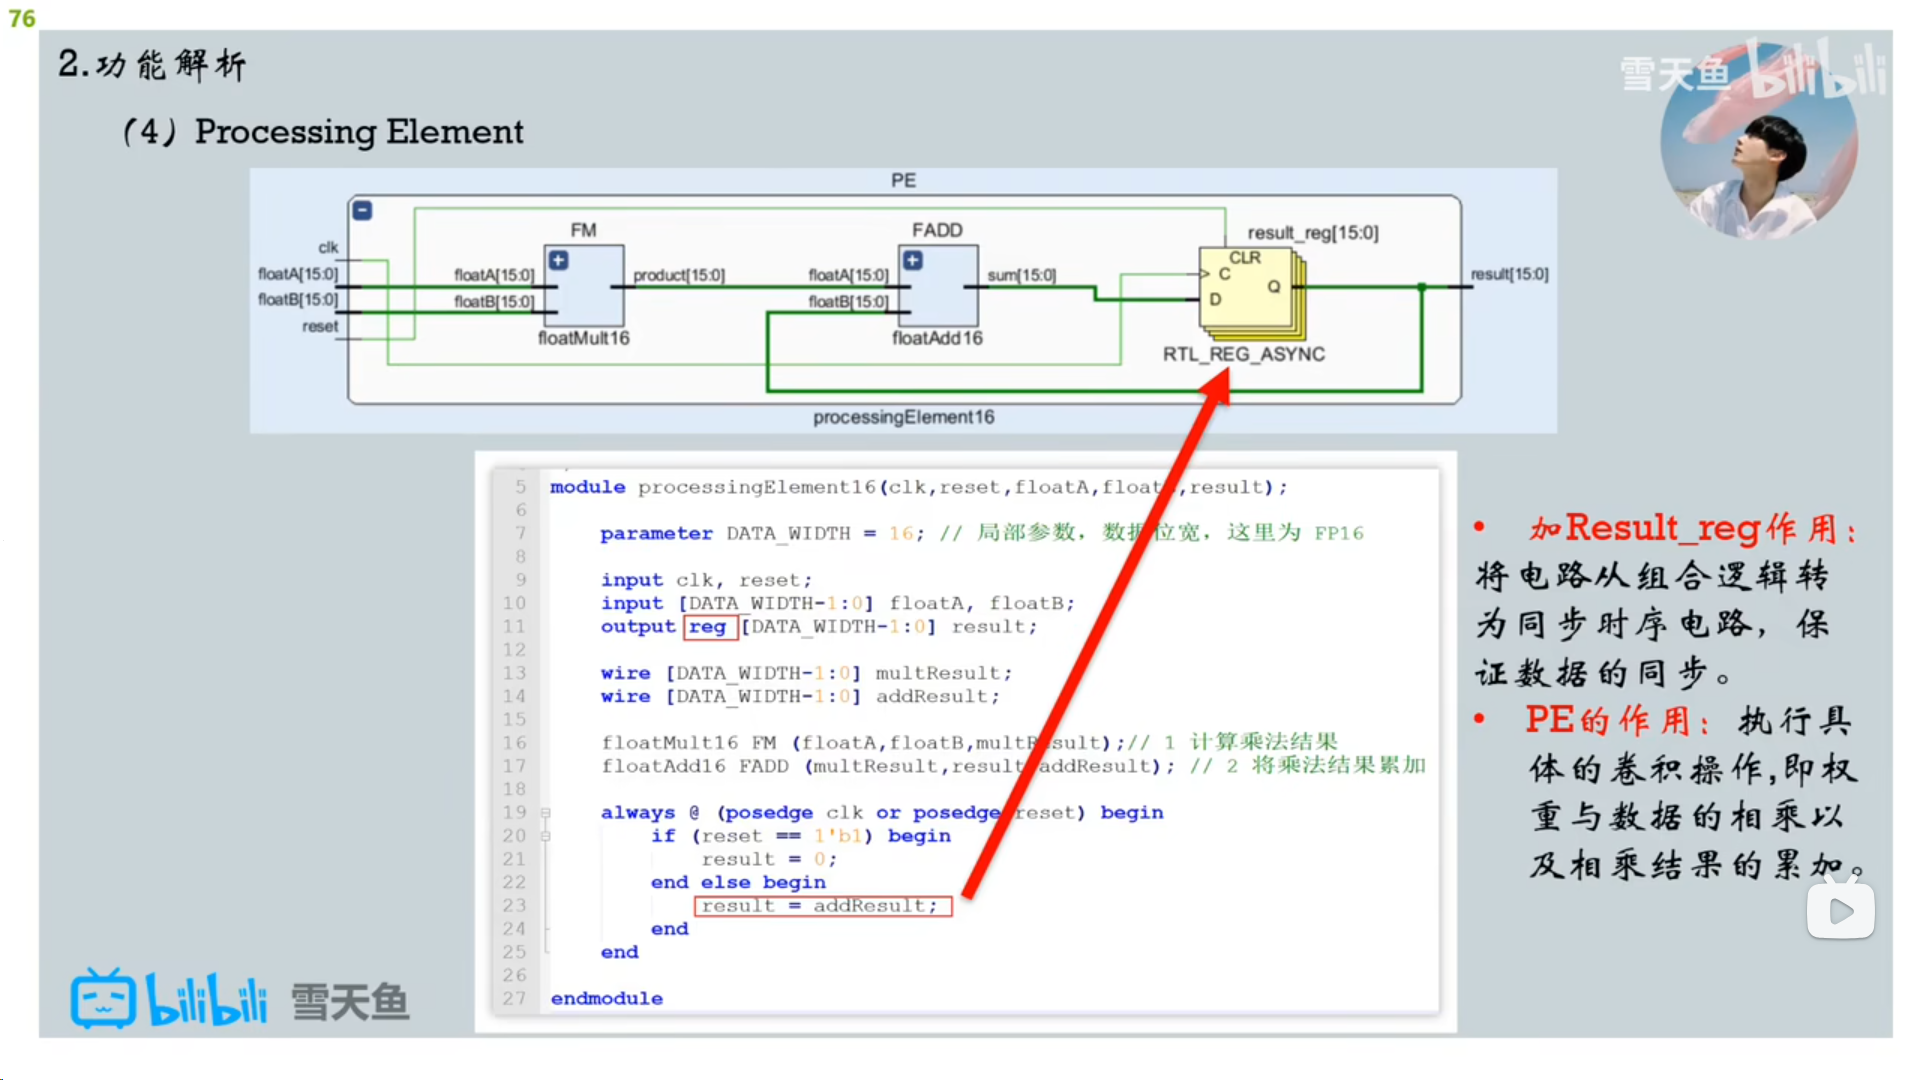This screenshot has width=1920, height=1080.
Task: Click the bilibili TV logo bottom left
Action: pyautogui.click(x=103, y=999)
